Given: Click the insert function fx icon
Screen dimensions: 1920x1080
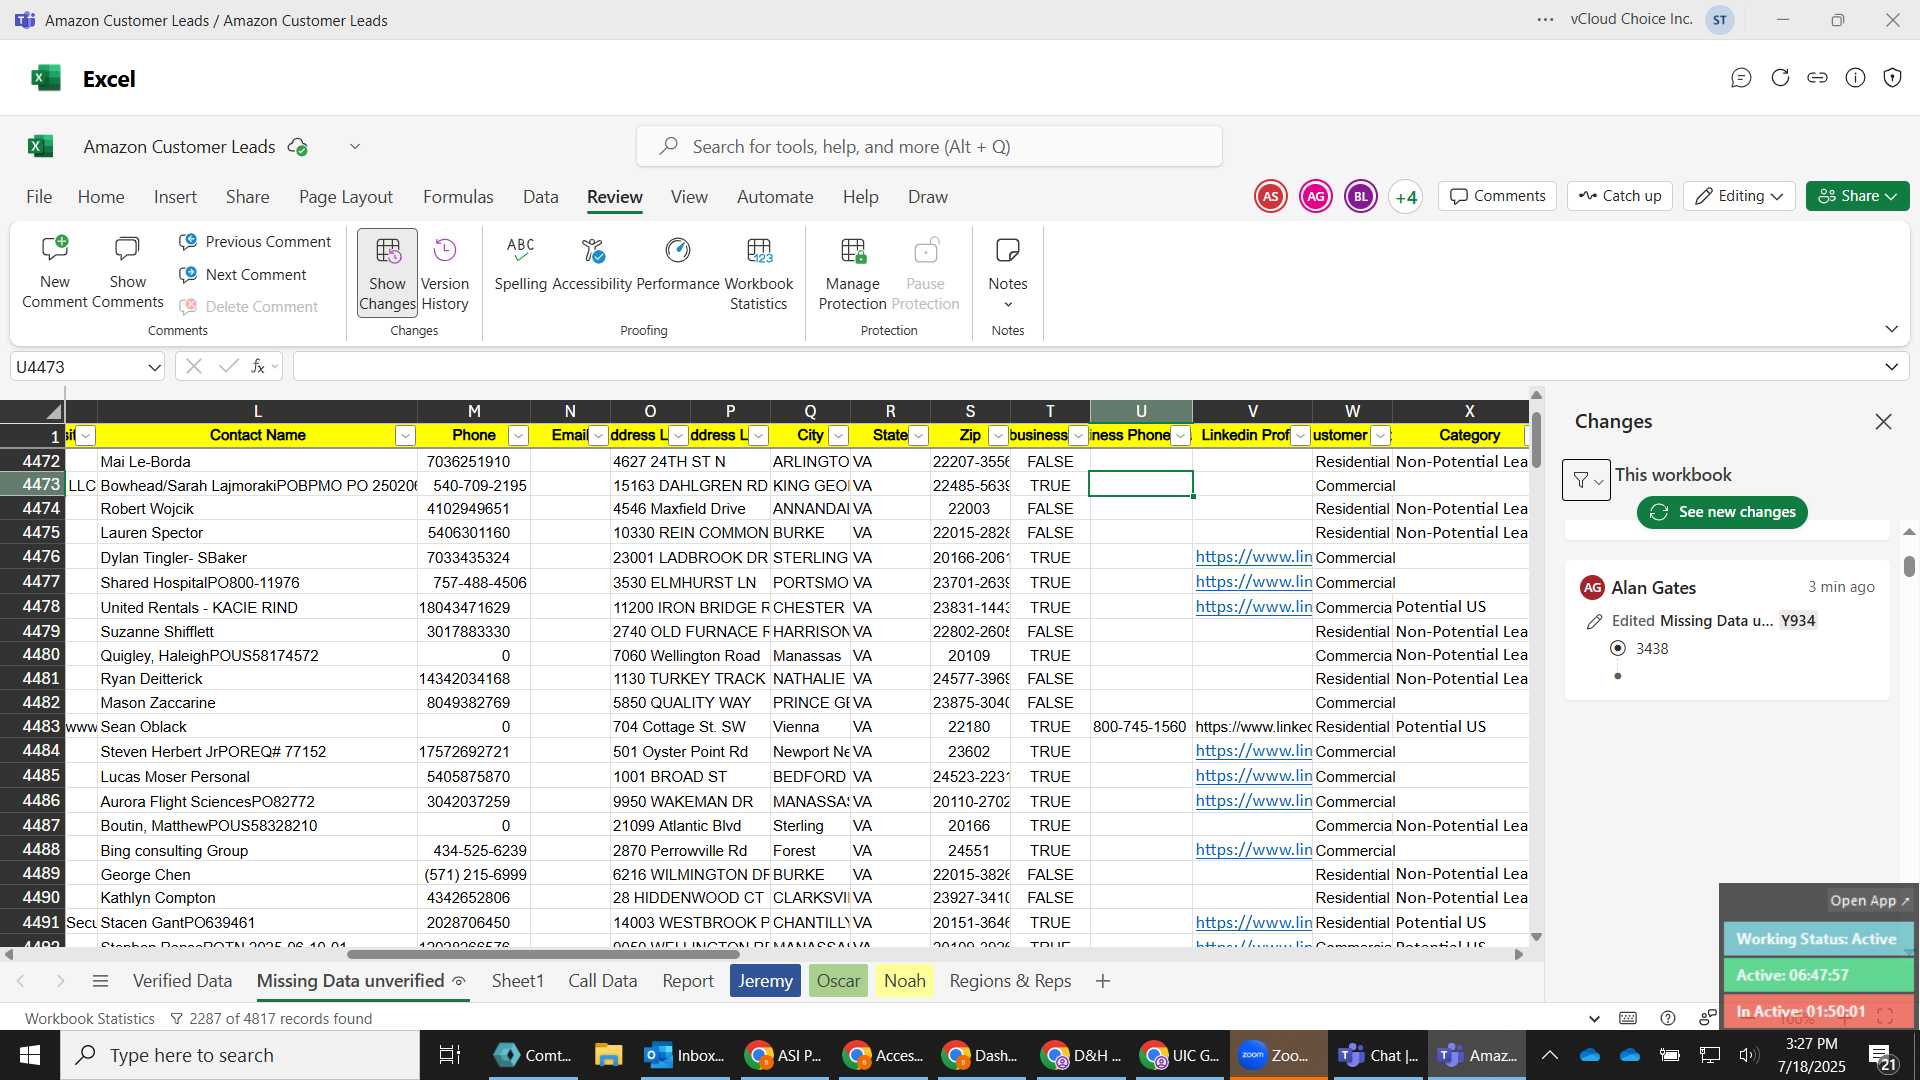Looking at the screenshot, I should [x=258, y=367].
